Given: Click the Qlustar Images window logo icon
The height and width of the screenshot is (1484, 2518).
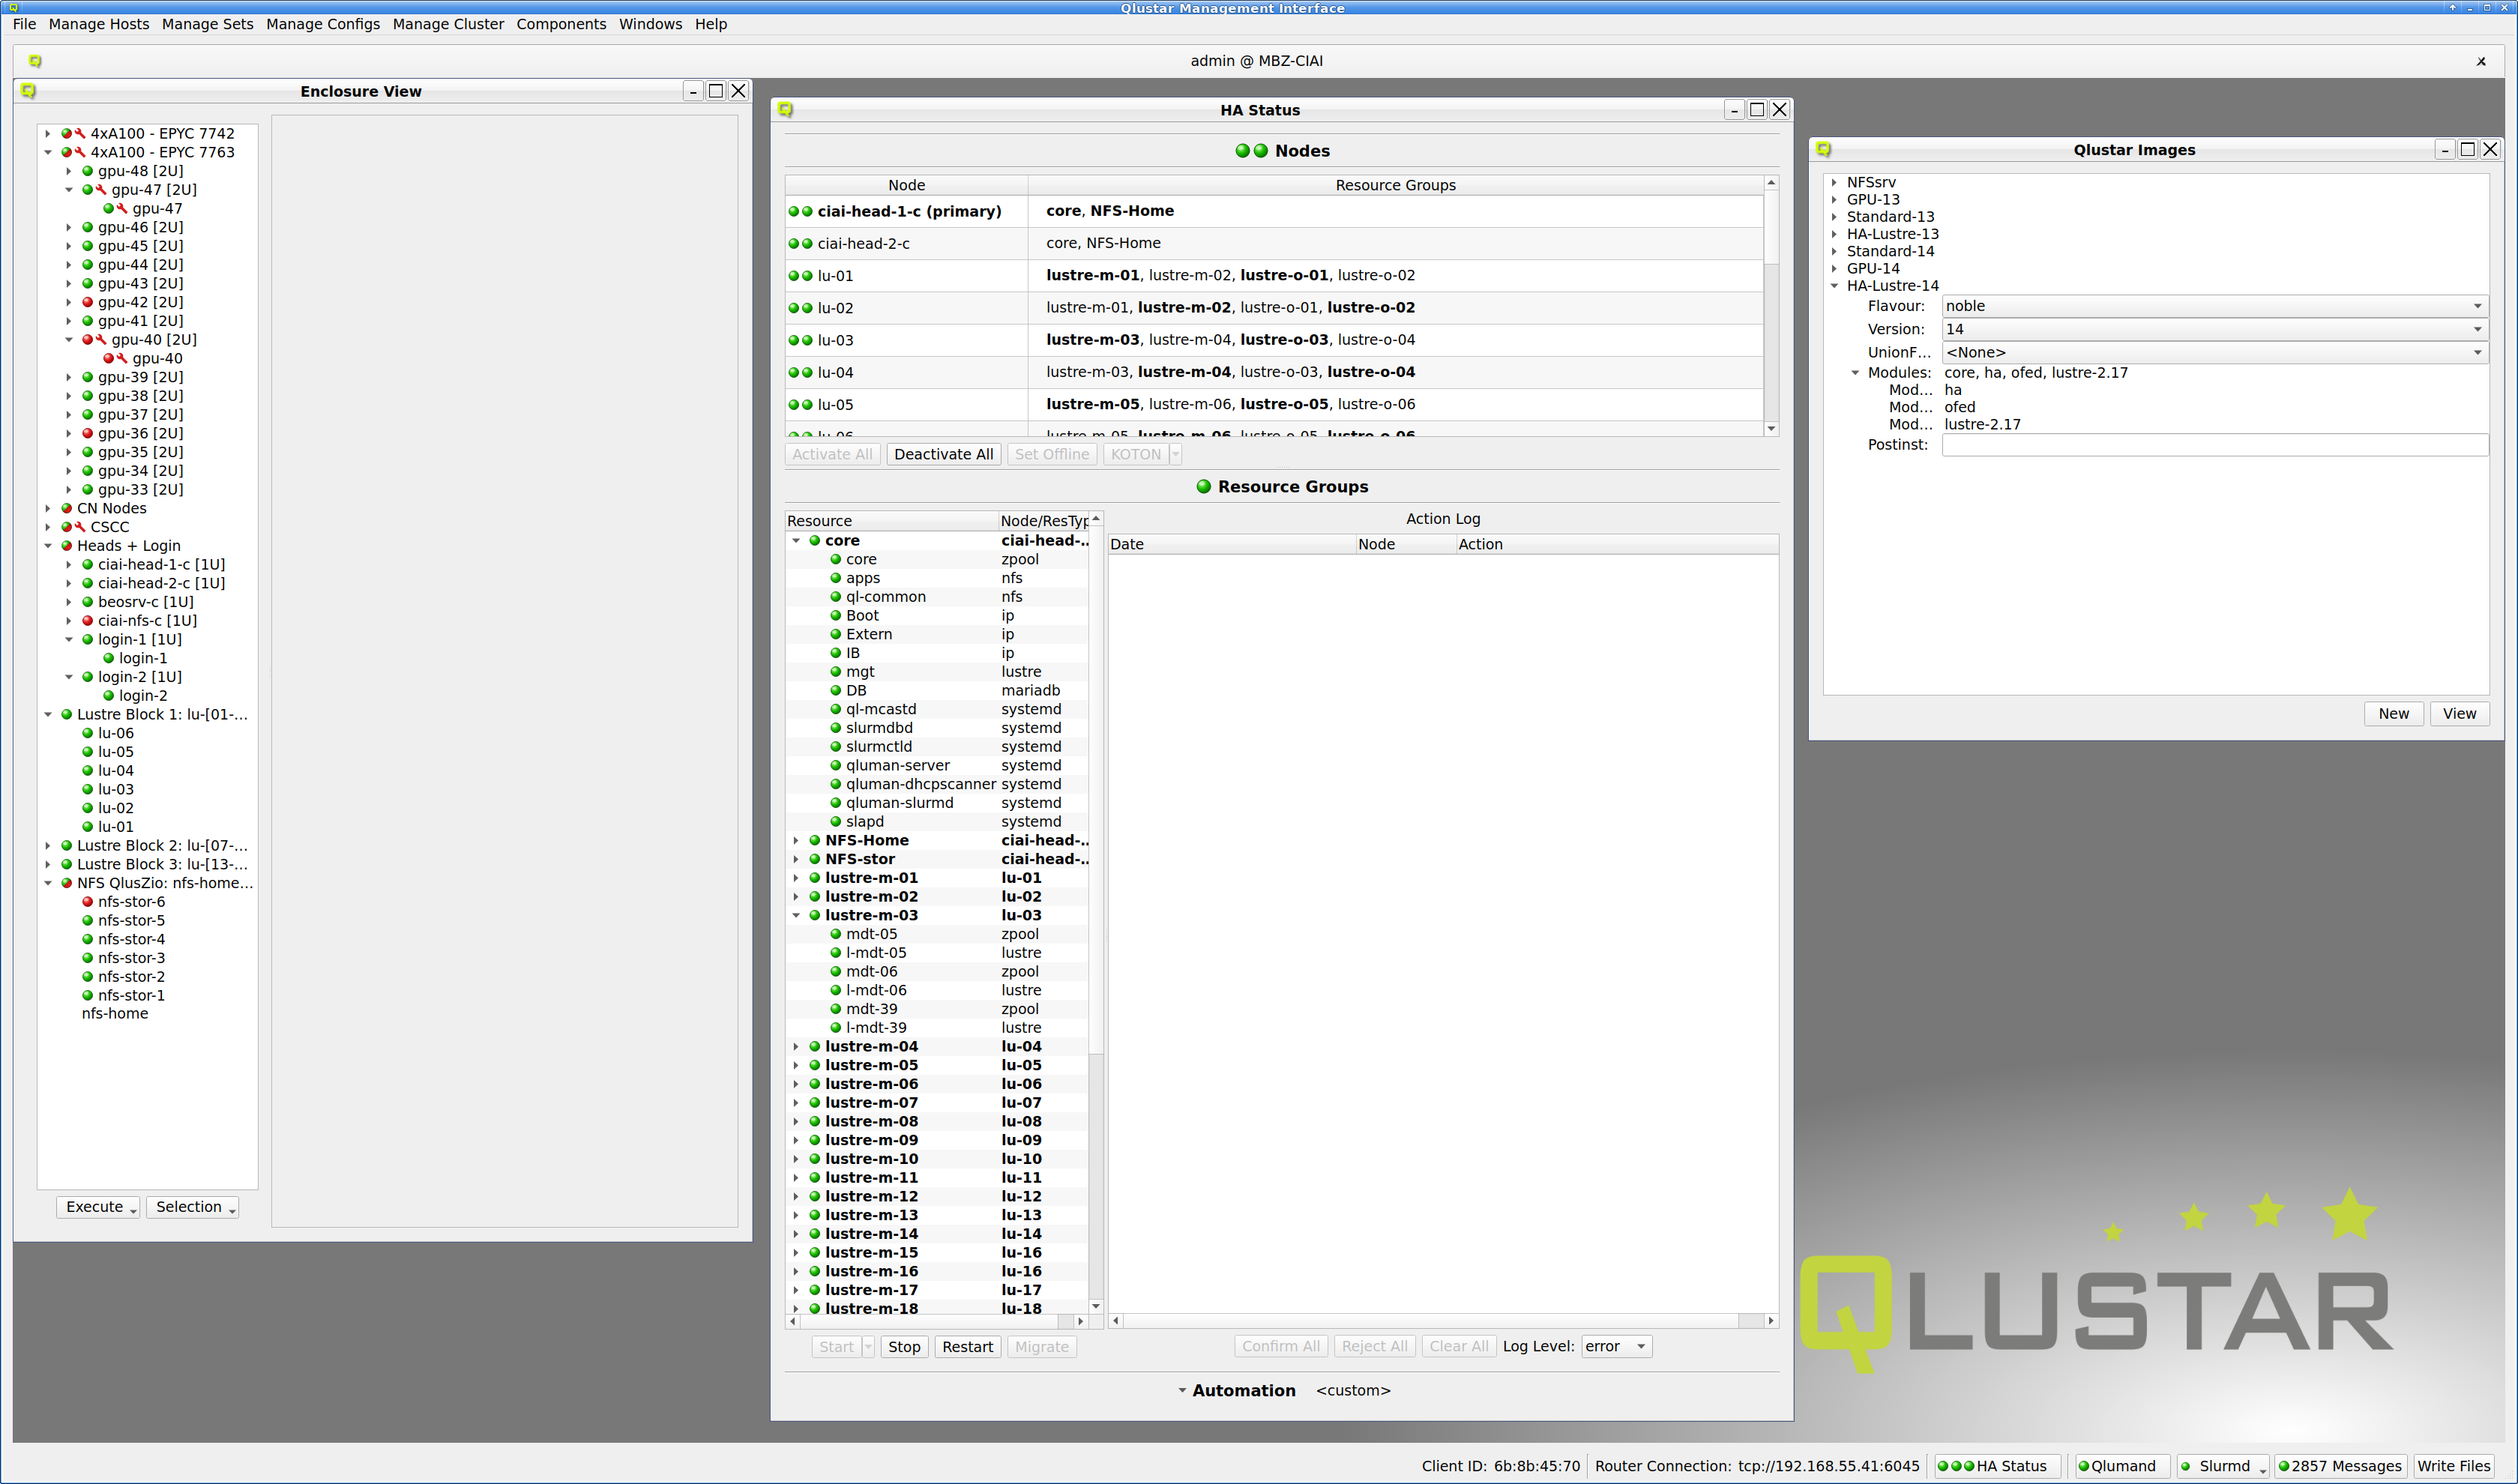Looking at the screenshot, I should 1824,150.
